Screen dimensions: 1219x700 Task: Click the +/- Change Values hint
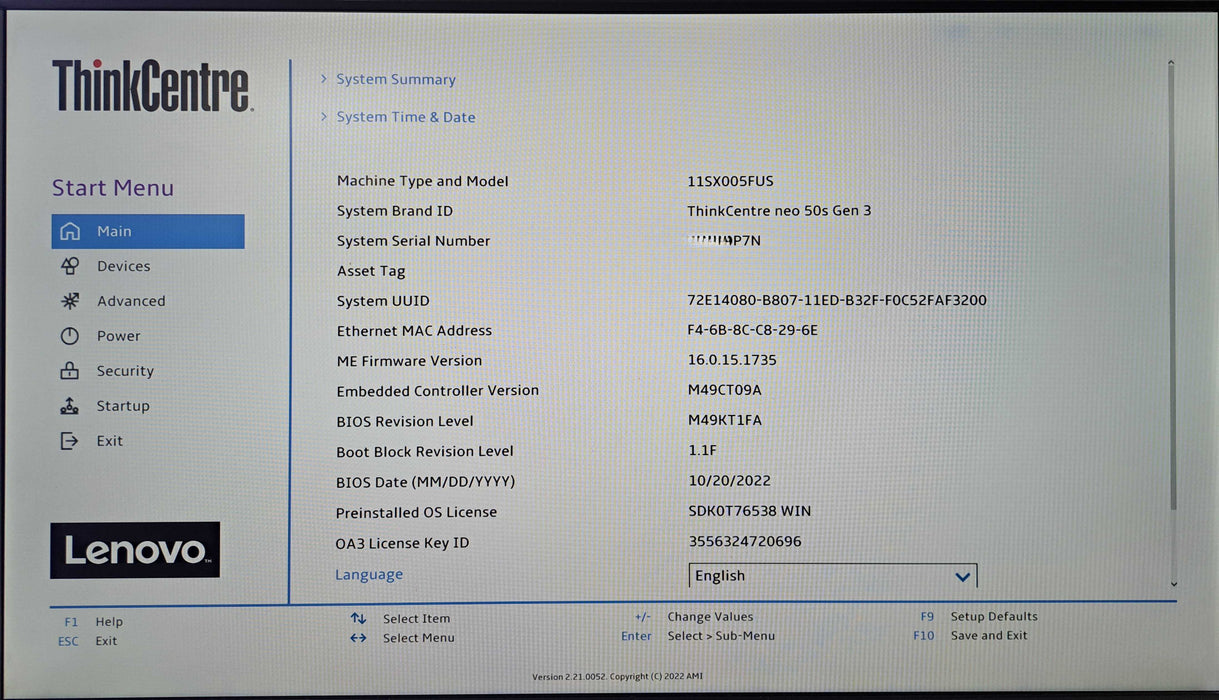tap(694, 617)
